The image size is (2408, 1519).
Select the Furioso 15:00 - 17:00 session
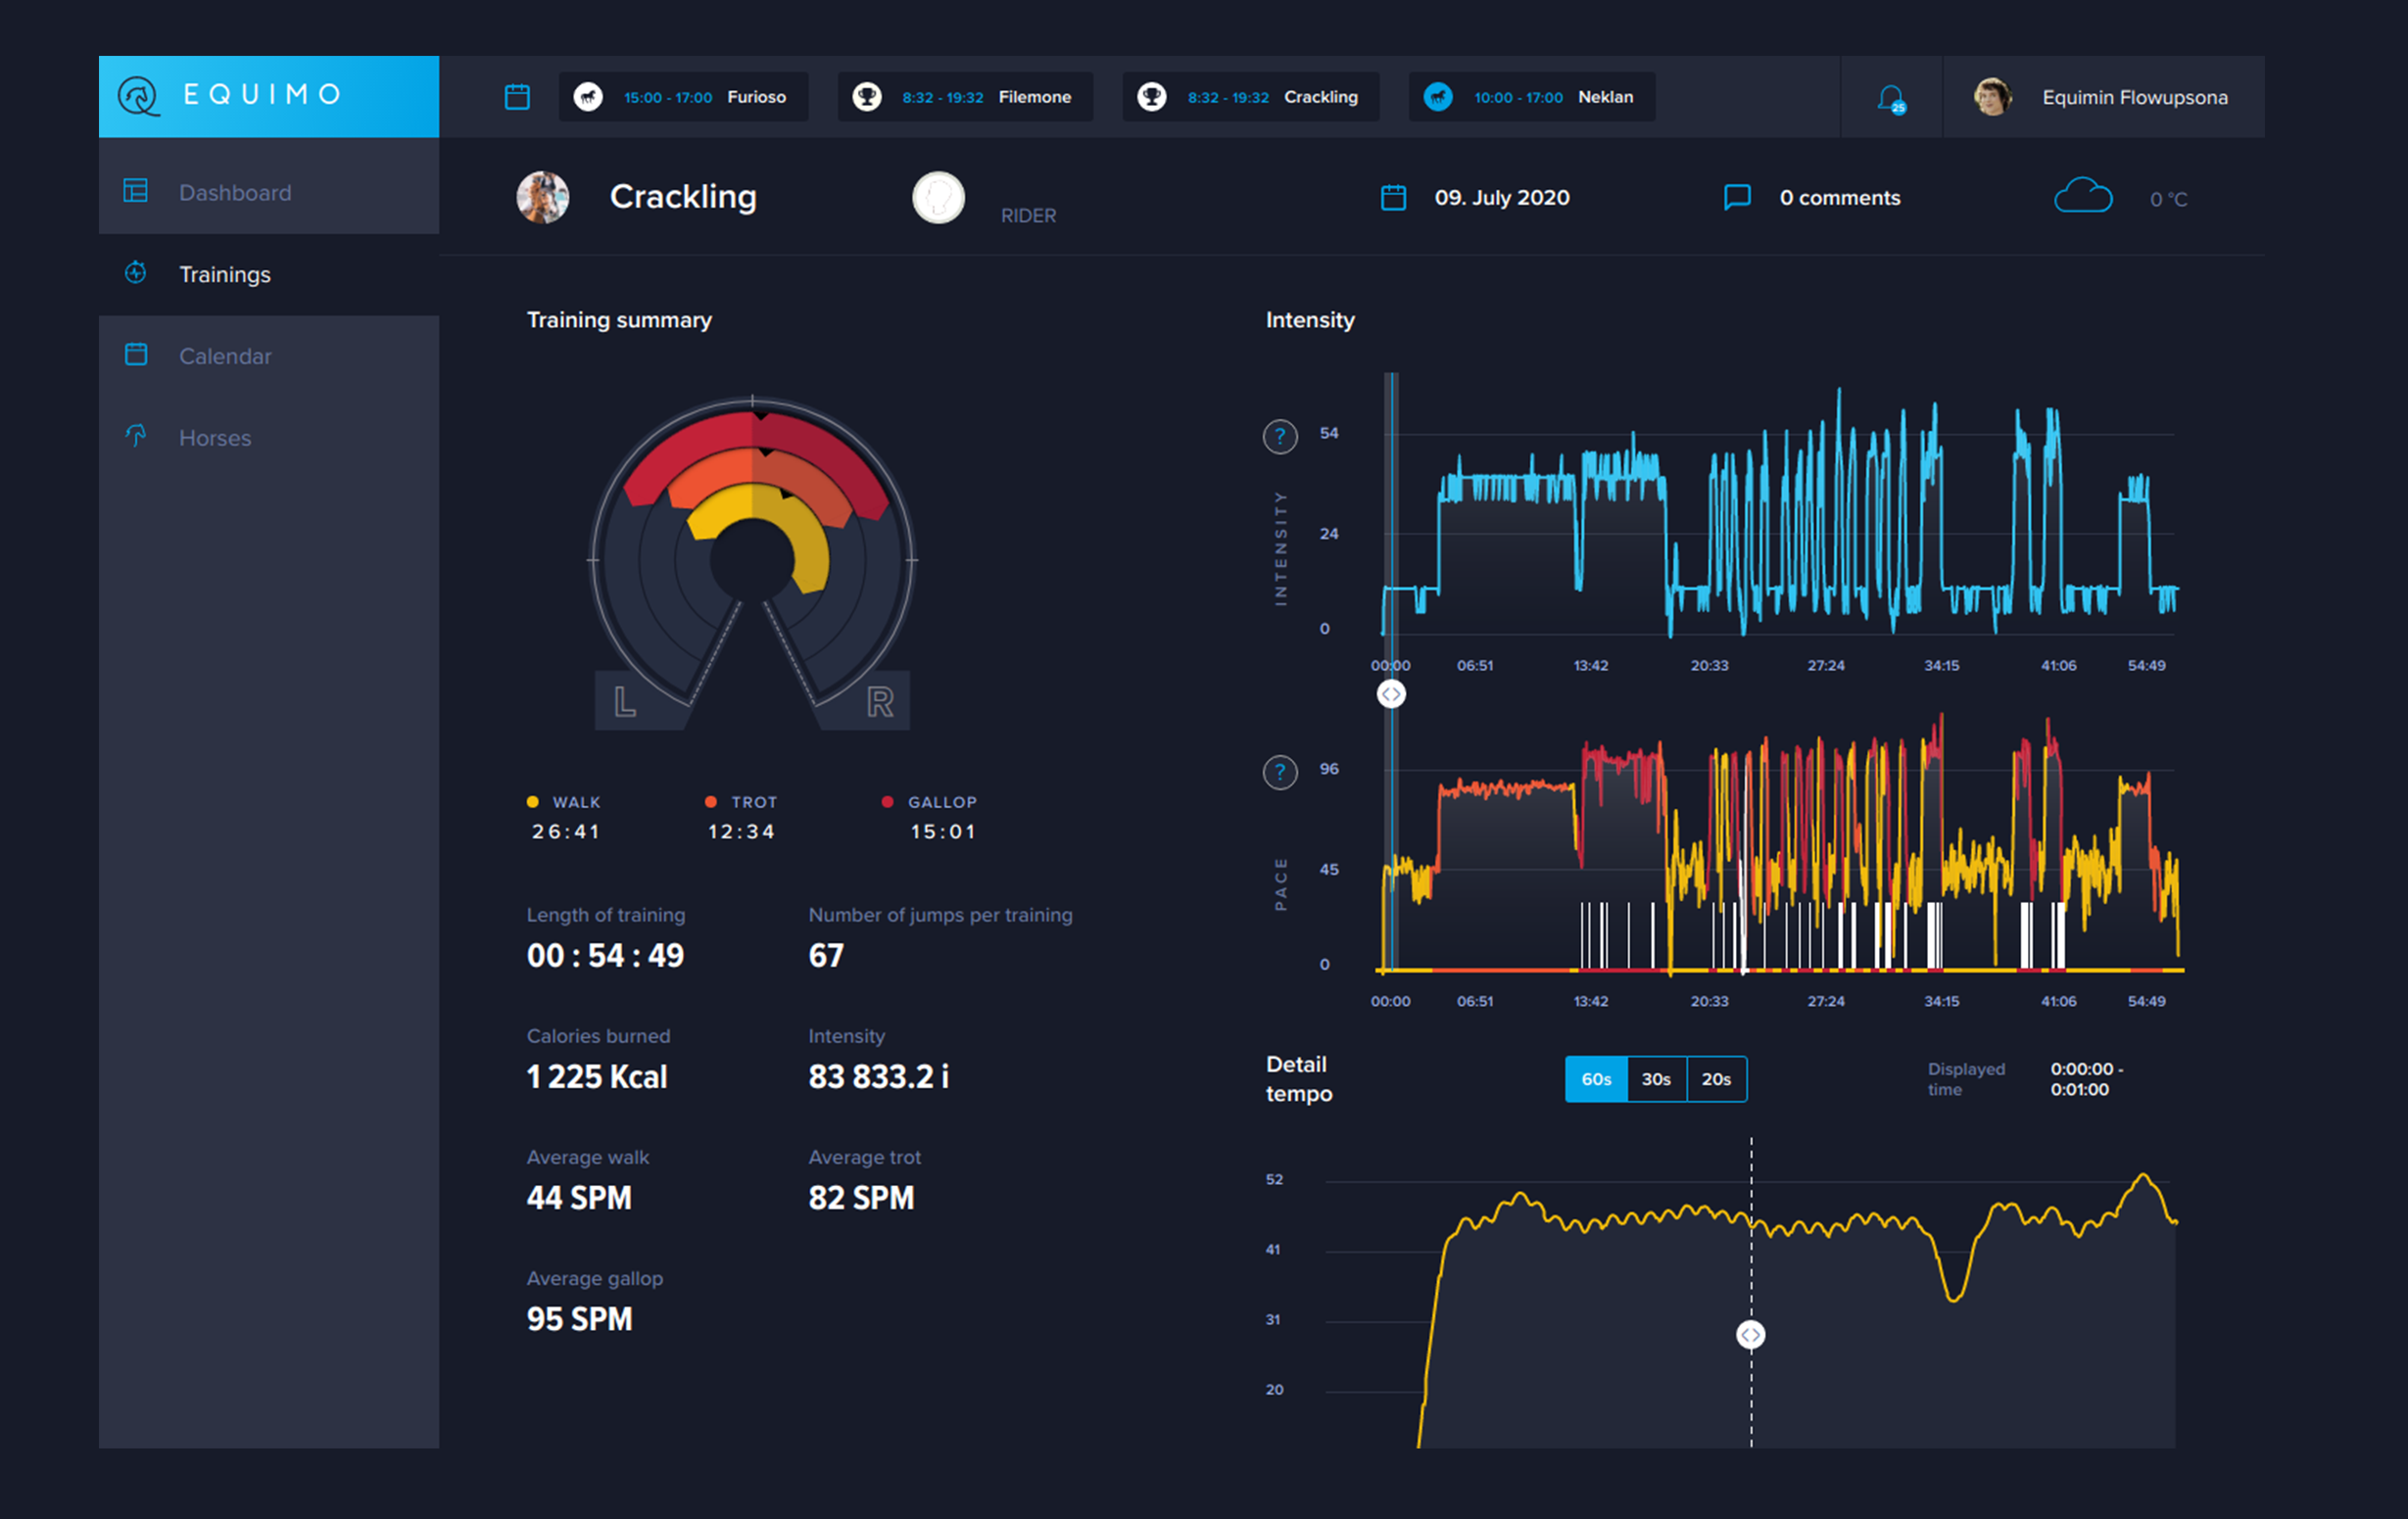[683, 97]
